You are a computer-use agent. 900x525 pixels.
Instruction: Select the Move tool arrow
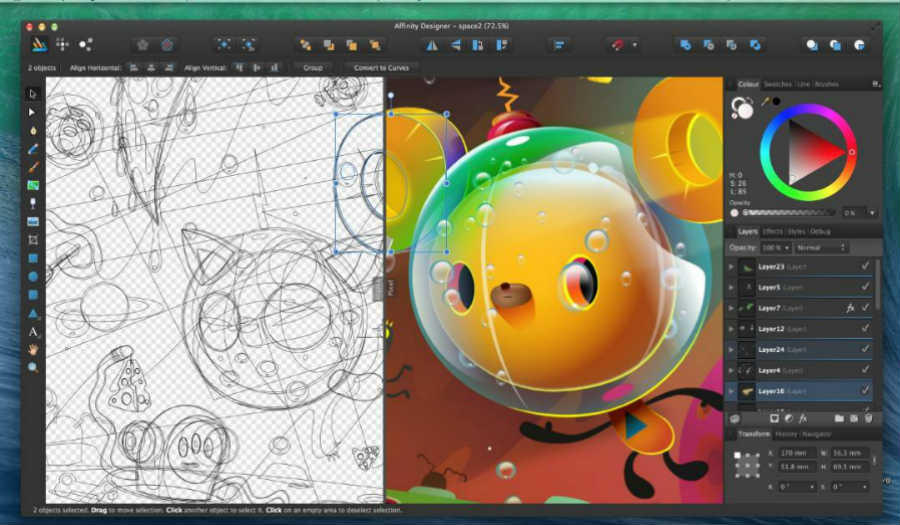(33, 94)
